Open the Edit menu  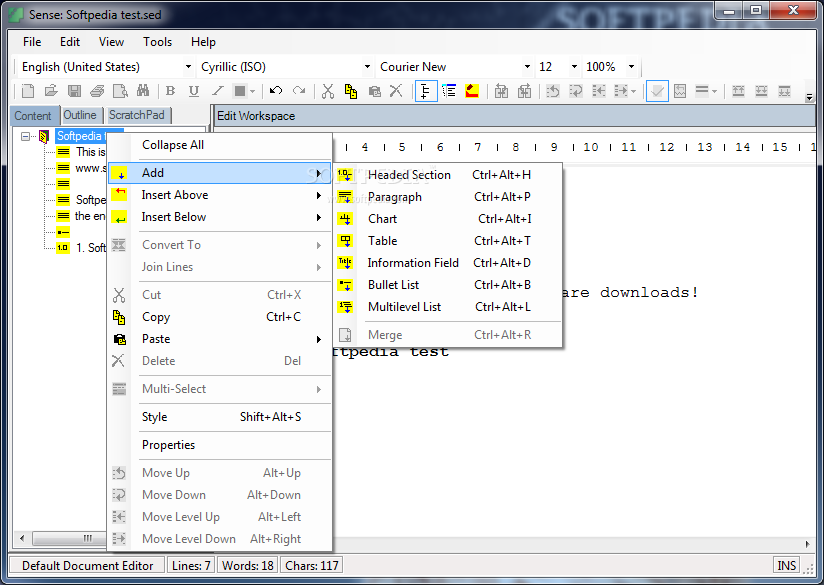[x=70, y=42]
